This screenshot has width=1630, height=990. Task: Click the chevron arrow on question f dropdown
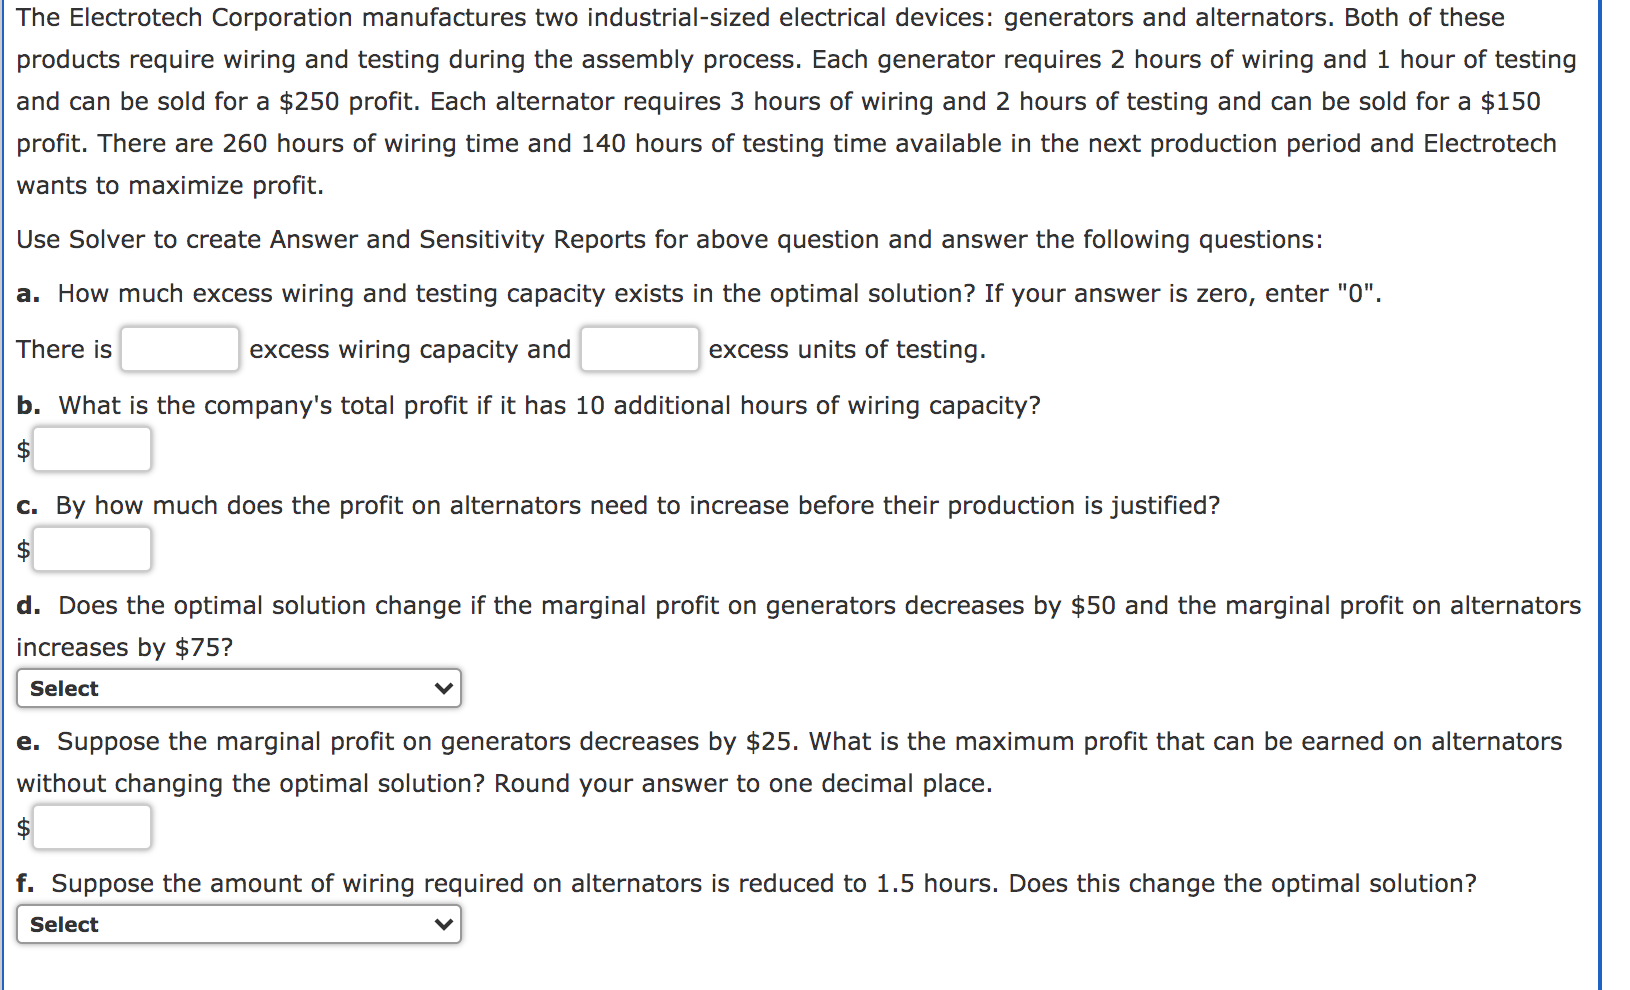(444, 924)
